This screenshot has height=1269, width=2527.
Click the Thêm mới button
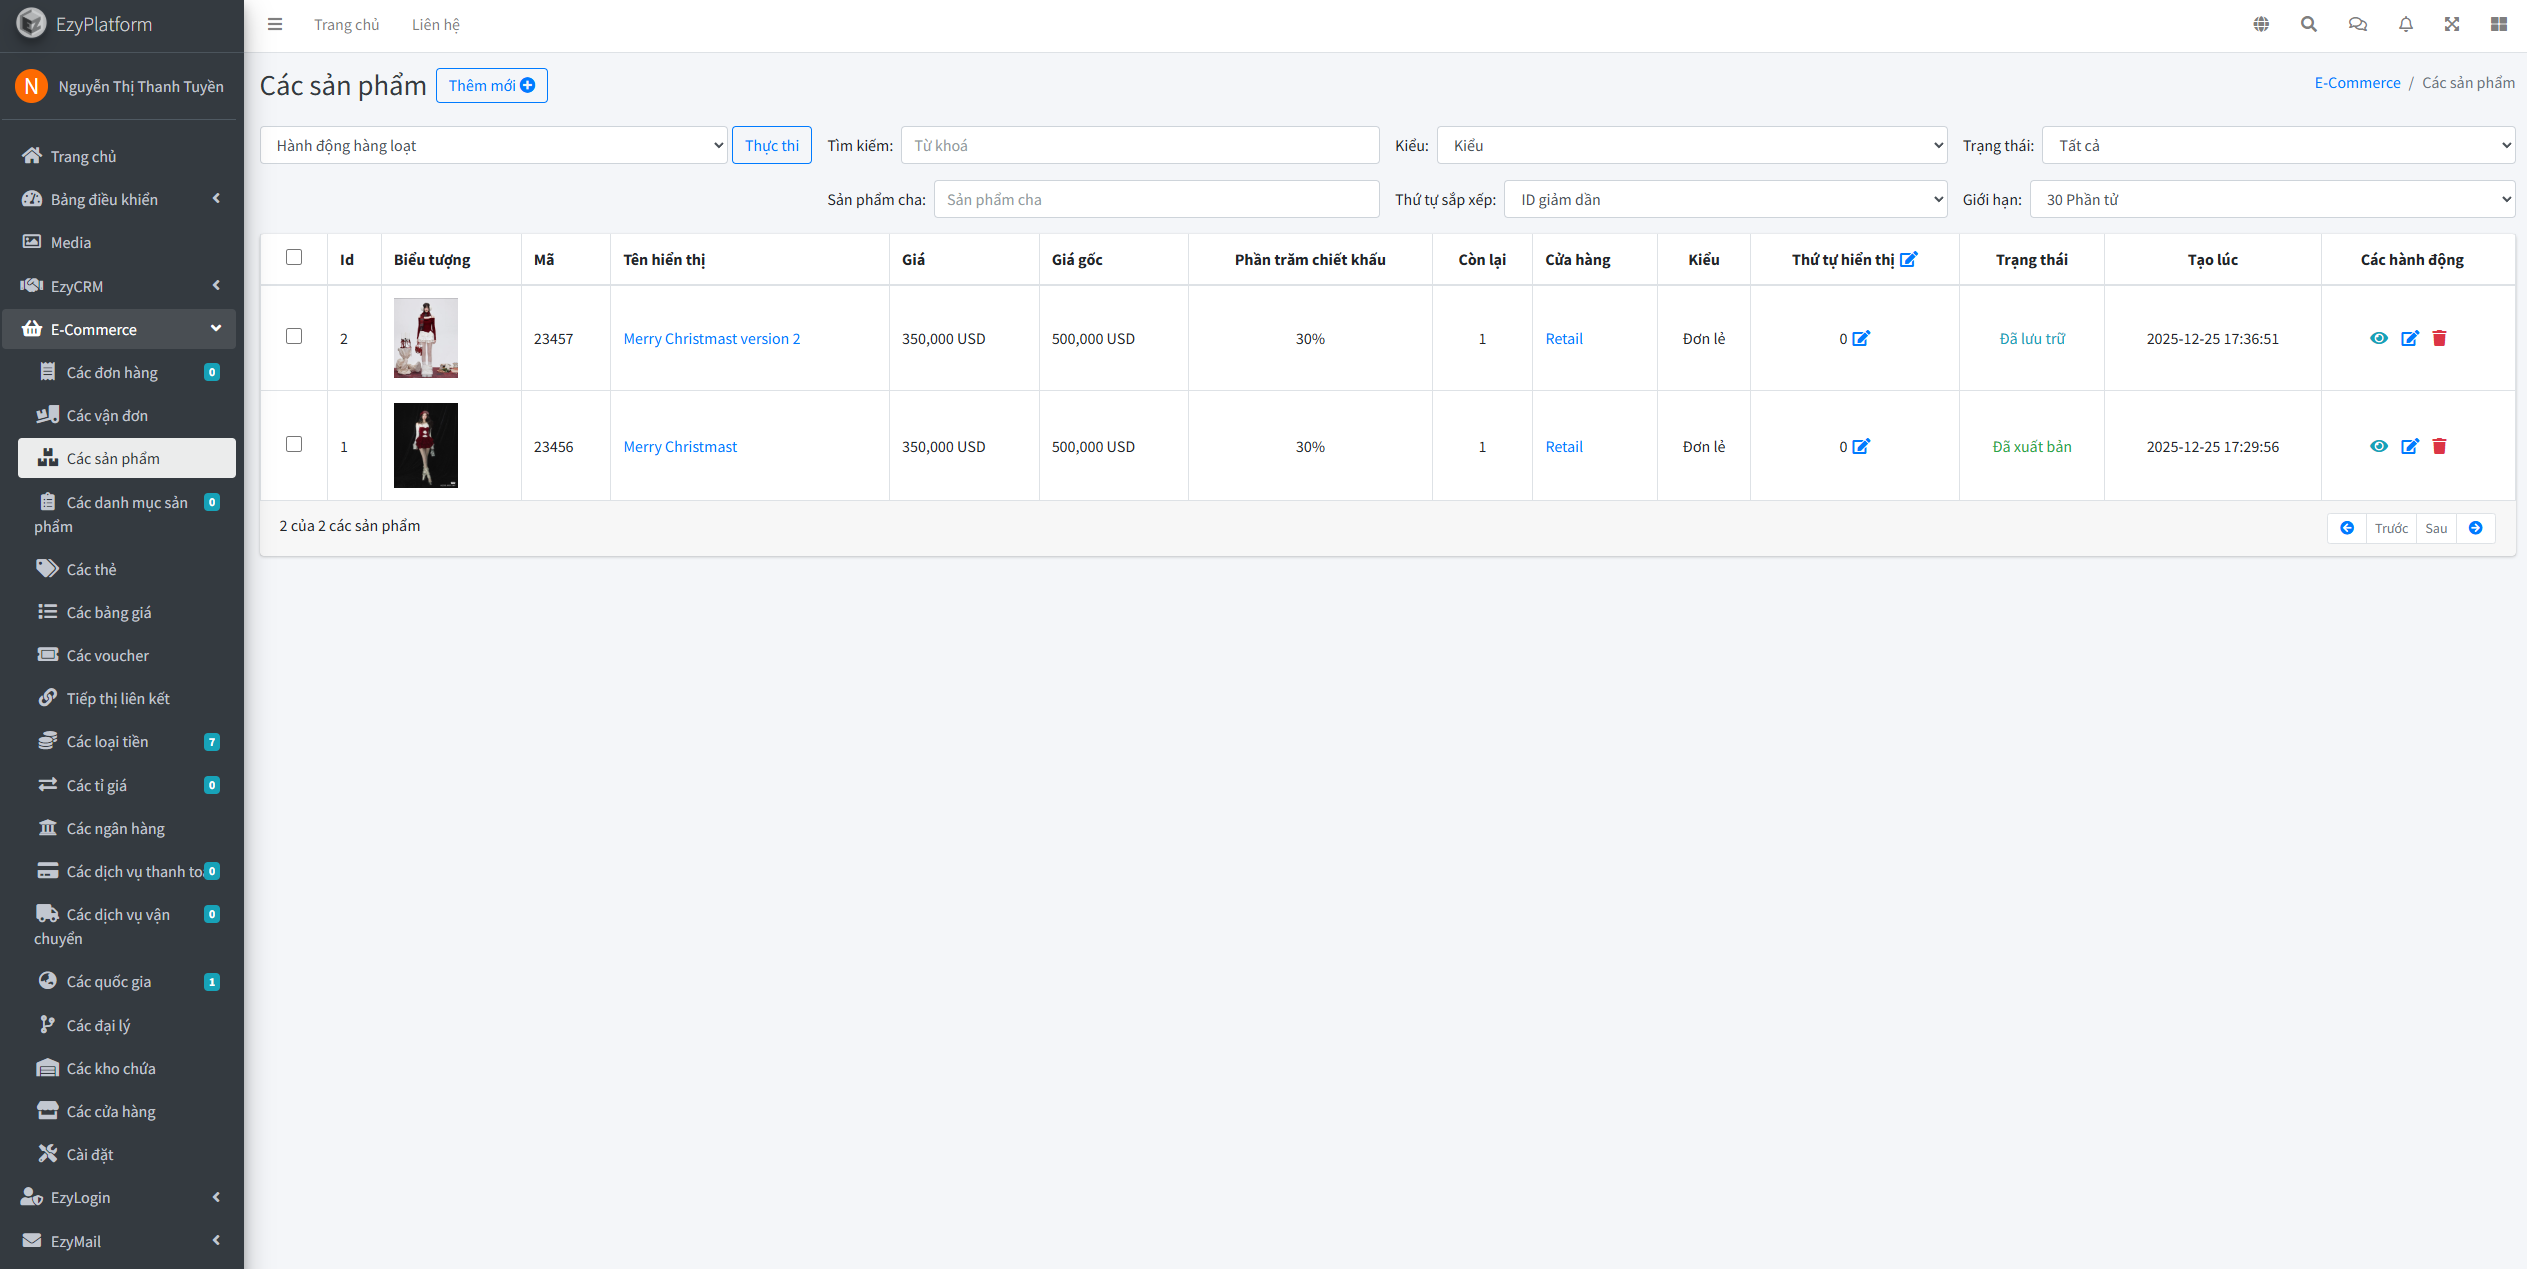(491, 85)
